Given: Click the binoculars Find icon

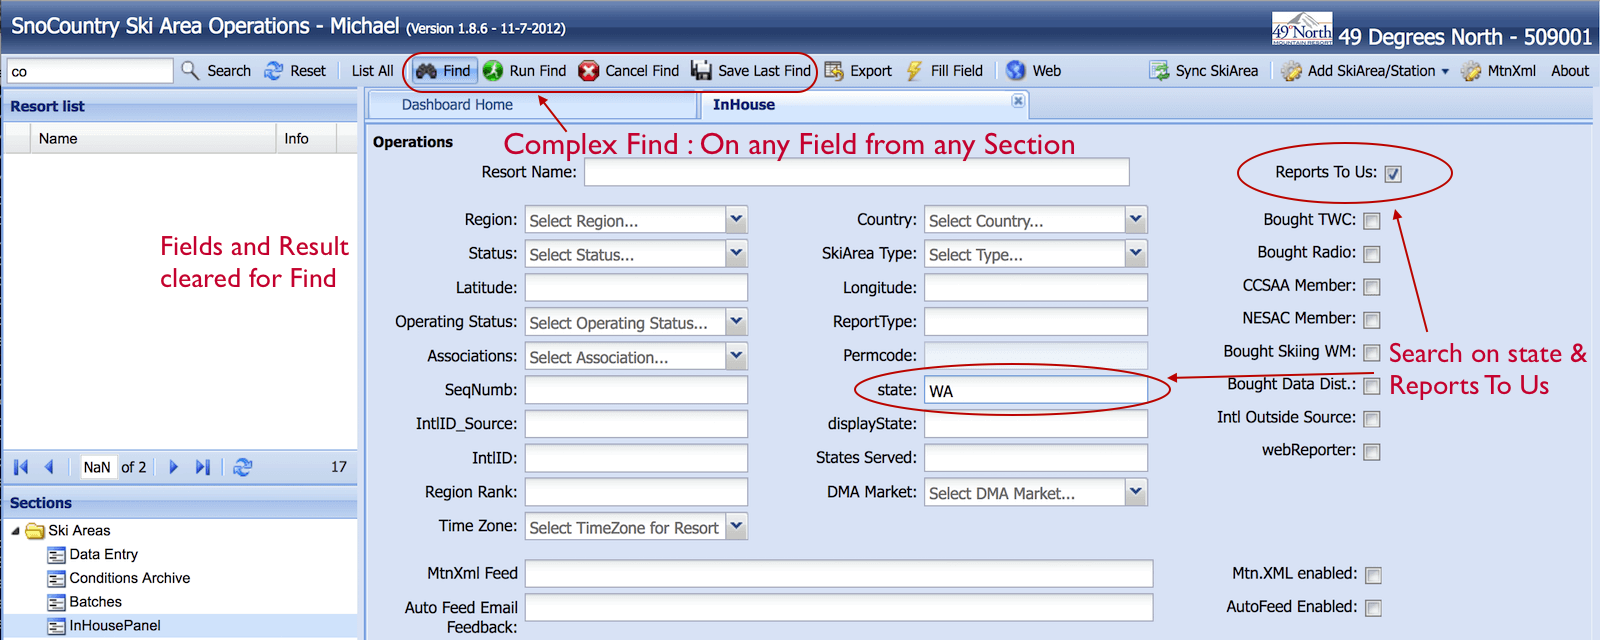Looking at the screenshot, I should click(x=427, y=71).
